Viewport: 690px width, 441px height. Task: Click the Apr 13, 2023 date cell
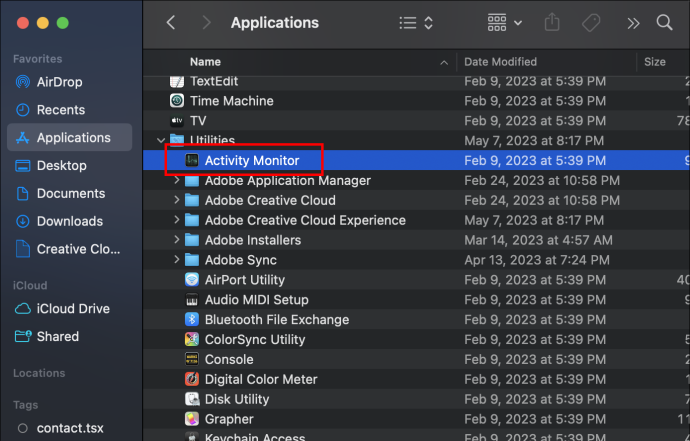coord(537,260)
